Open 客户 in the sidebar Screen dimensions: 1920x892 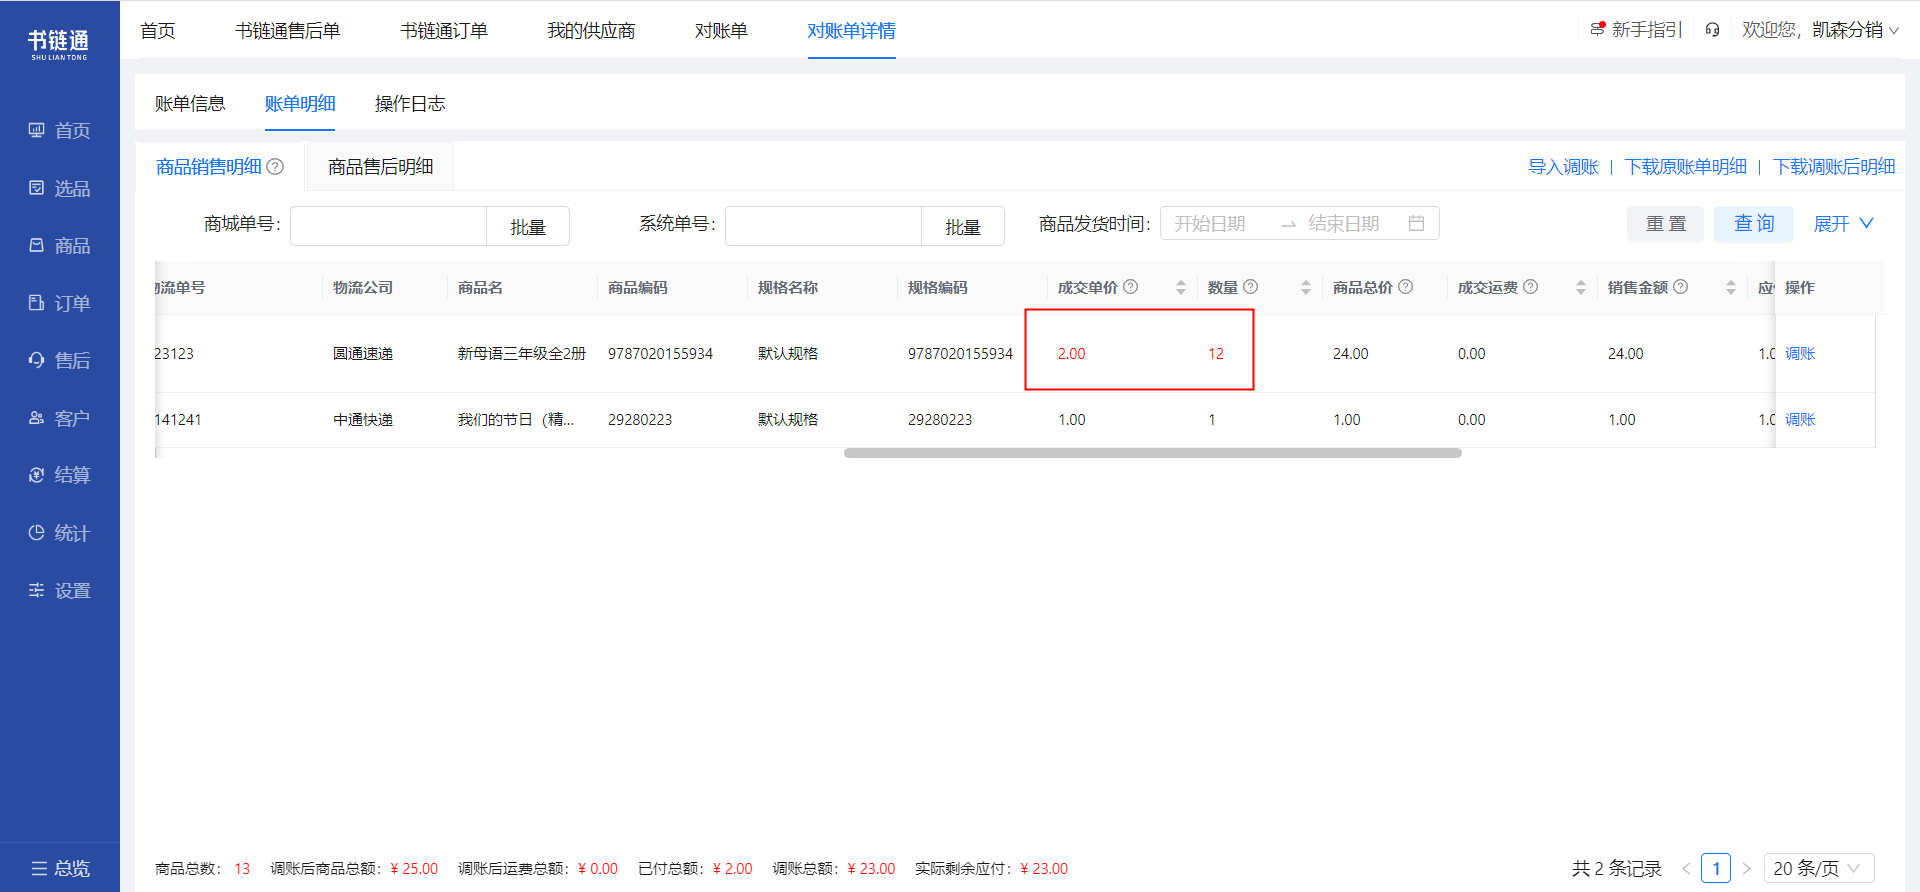coord(60,418)
